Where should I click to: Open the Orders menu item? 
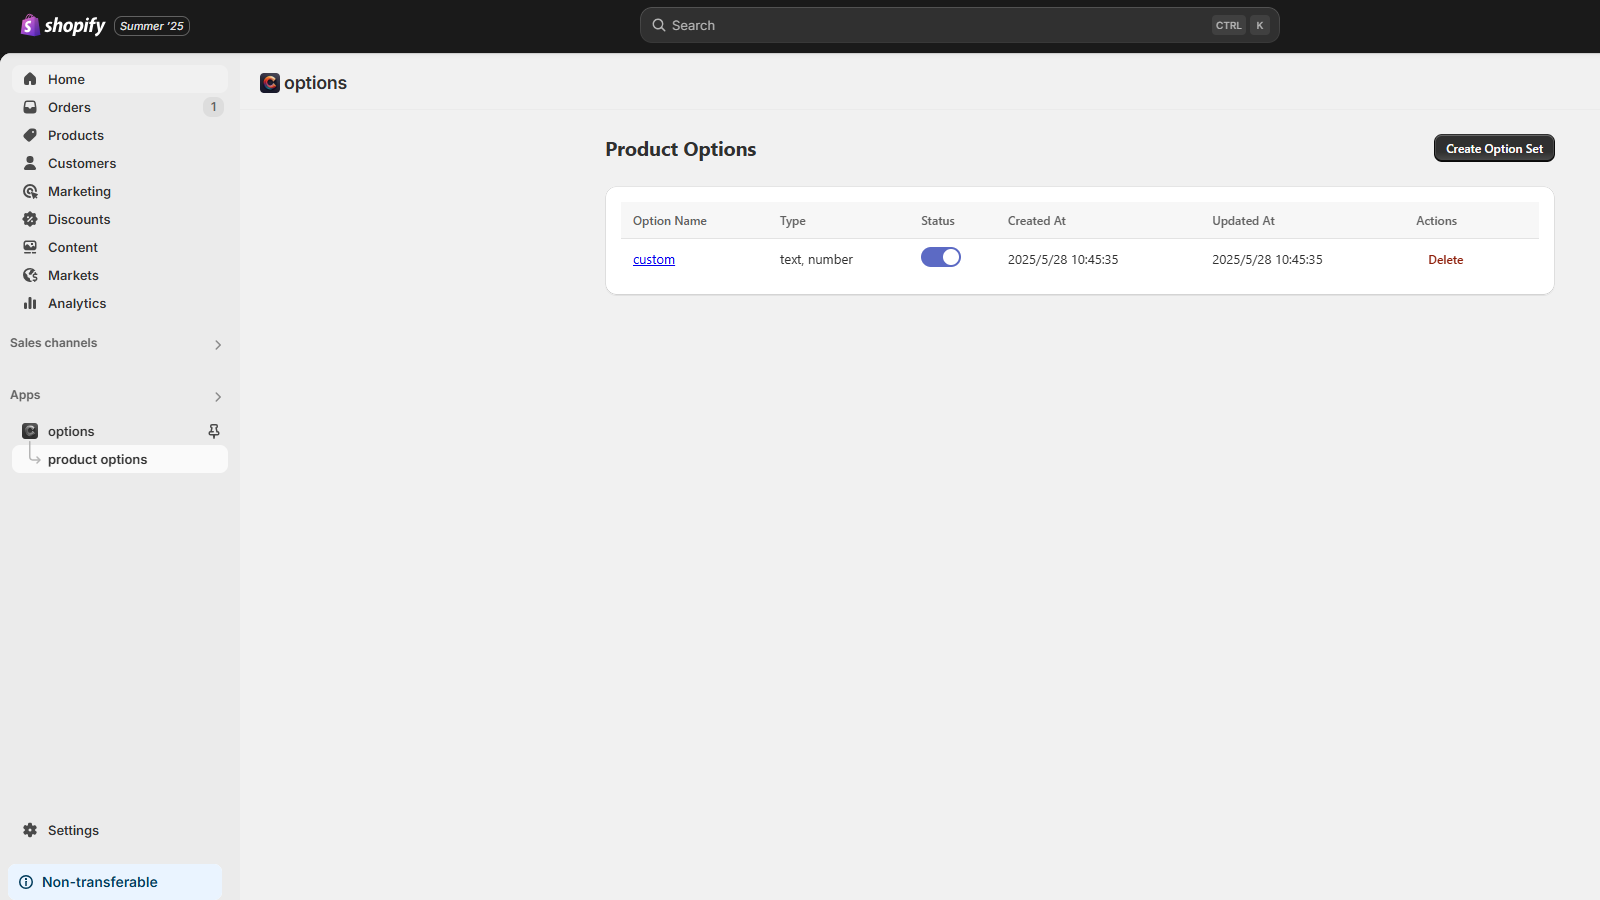pyautogui.click(x=120, y=107)
